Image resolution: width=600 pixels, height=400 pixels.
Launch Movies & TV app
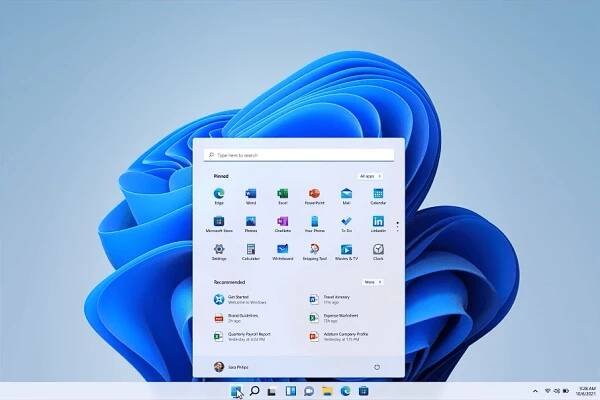[x=345, y=248]
